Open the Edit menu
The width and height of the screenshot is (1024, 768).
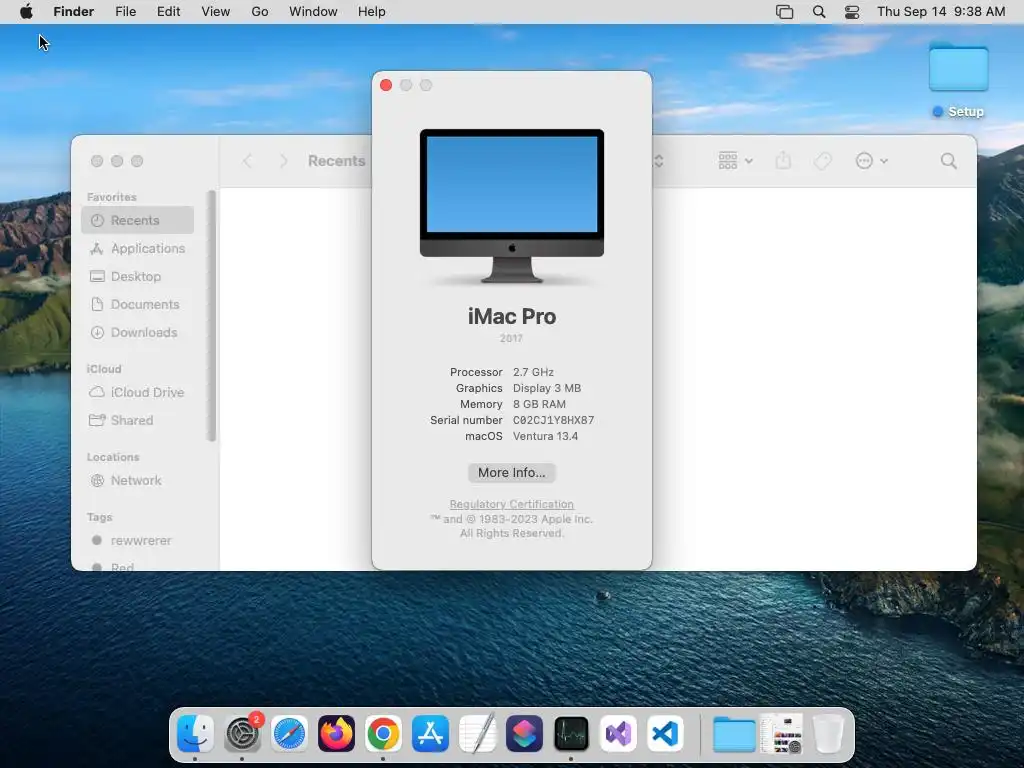(x=168, y=12)
